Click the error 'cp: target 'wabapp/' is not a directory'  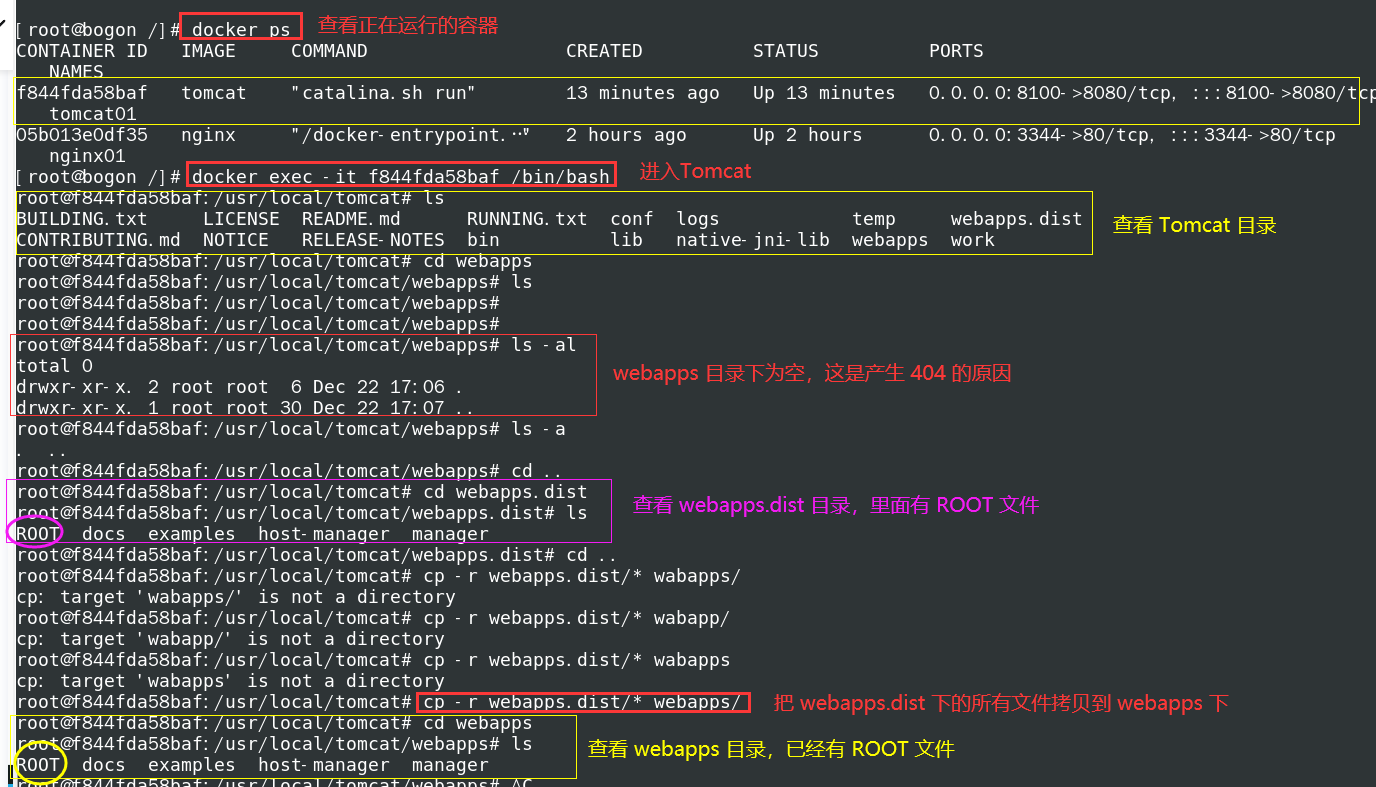click(x=230, y=639)
